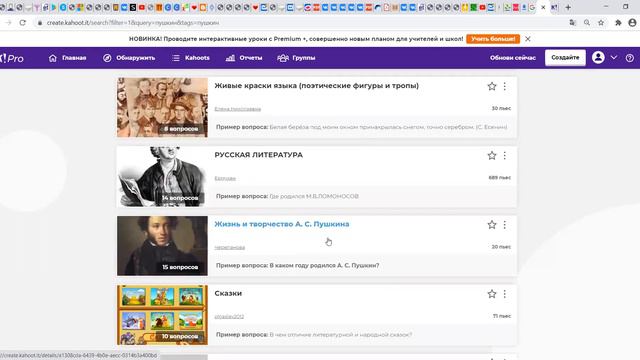
Task: Open author link under 'Живые краски языка'
Action: click(x=238, y=109)
